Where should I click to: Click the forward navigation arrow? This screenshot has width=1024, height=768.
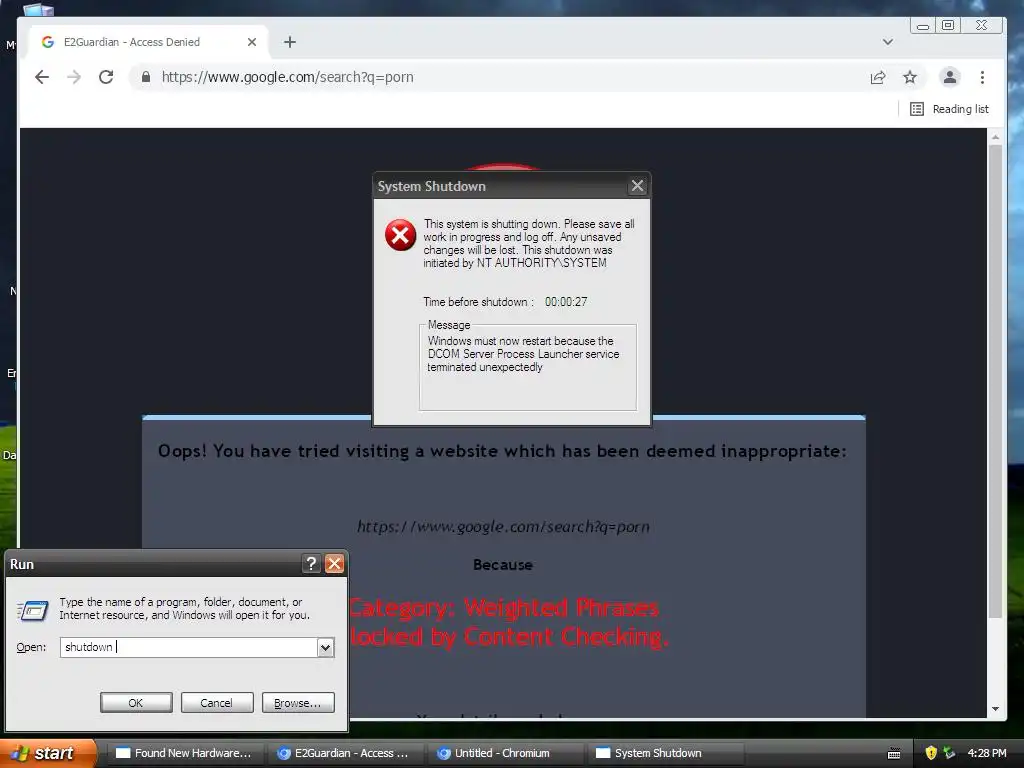74,77
